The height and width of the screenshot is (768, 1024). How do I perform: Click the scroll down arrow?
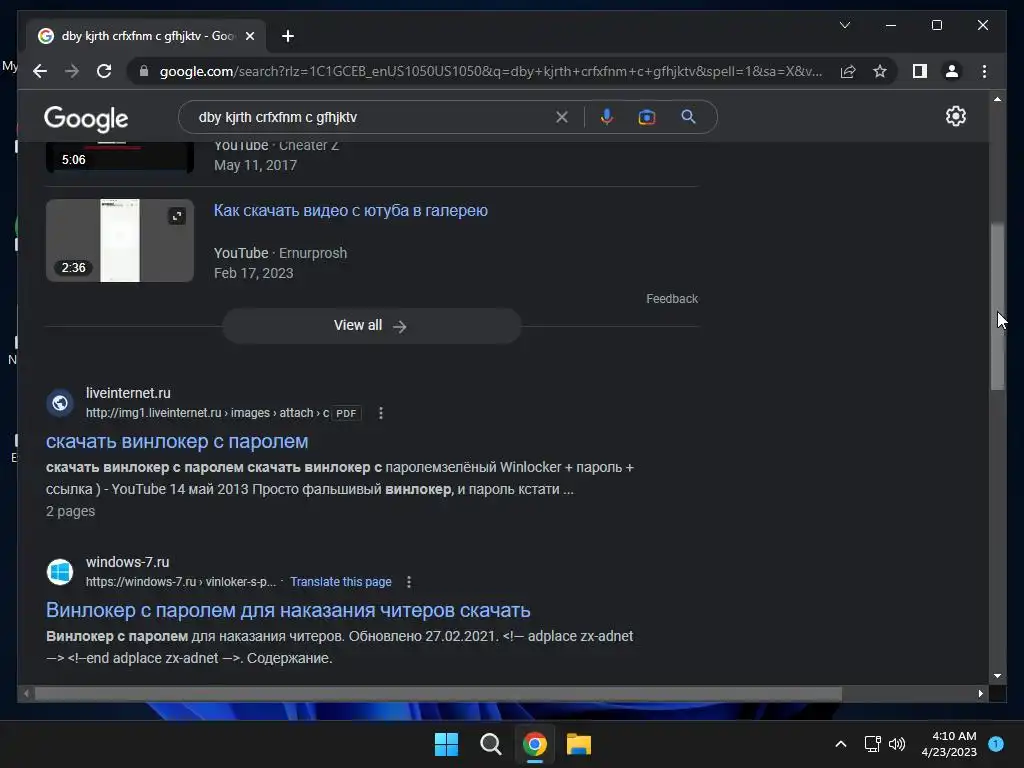(x=997, y=676)
